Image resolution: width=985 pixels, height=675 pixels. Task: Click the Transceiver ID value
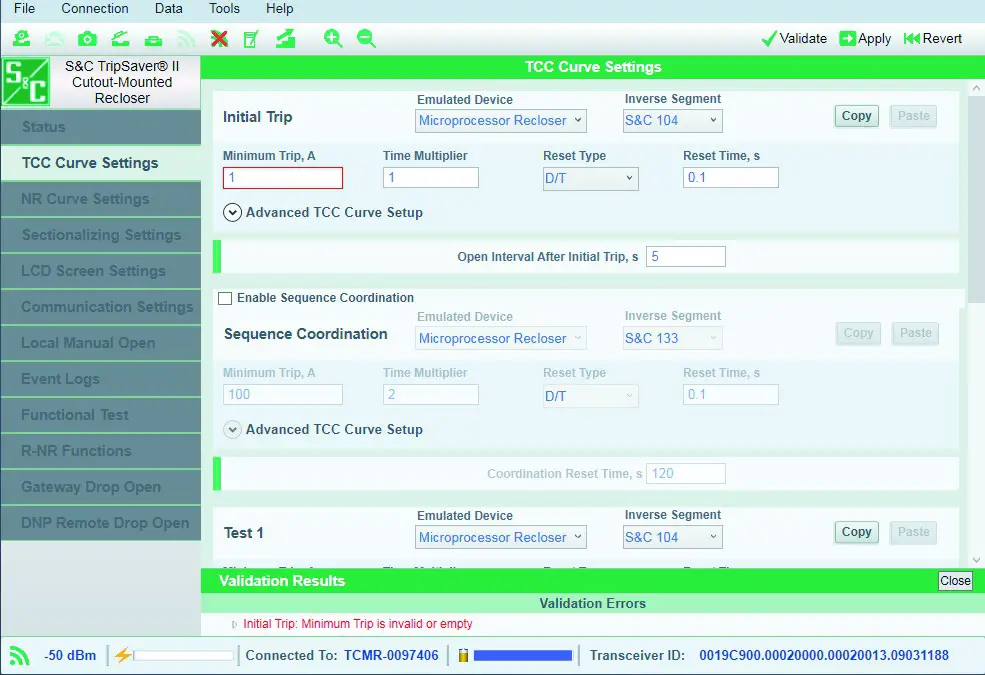[x=824, y=656]
